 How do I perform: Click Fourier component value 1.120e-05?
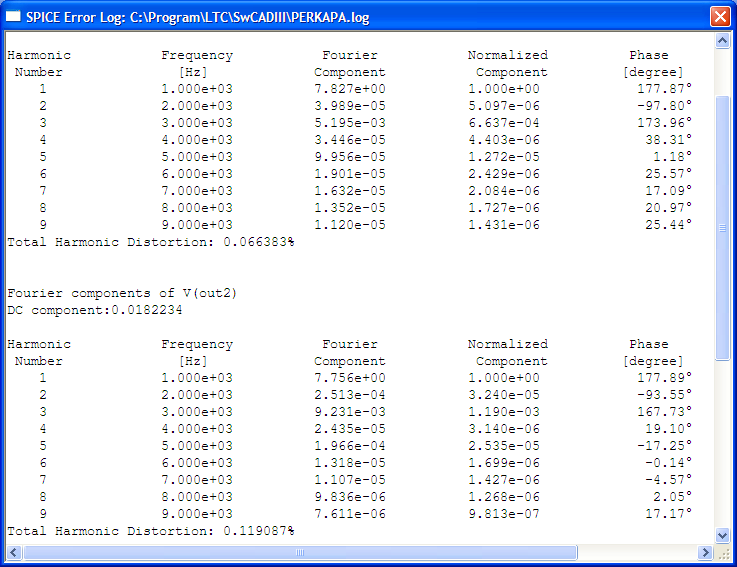coord(350,225)
